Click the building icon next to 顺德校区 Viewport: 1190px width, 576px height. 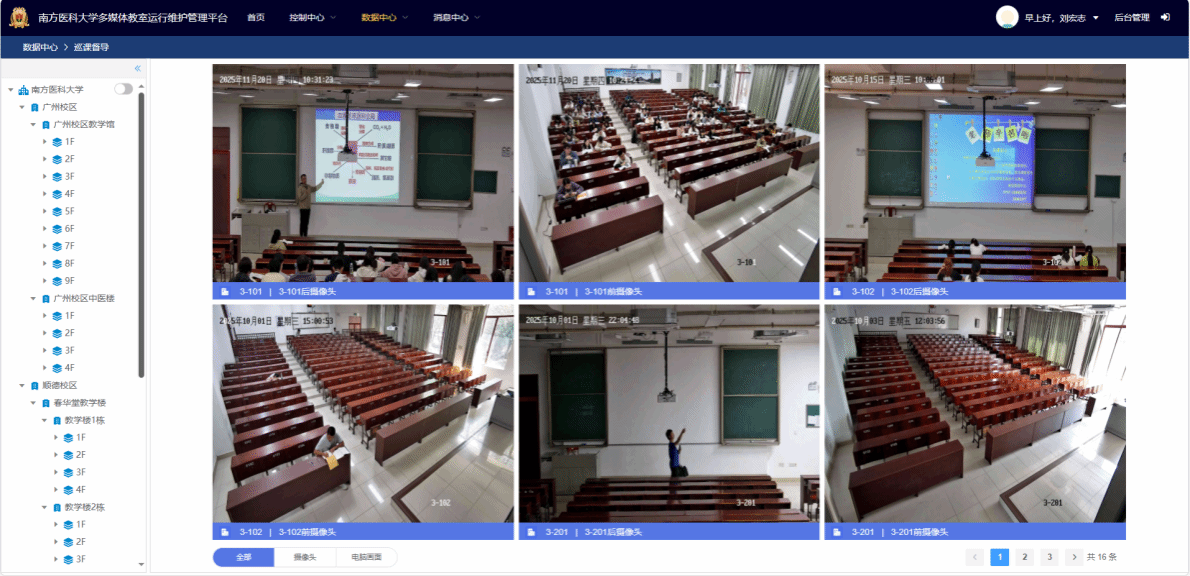[x=35, y=385]
